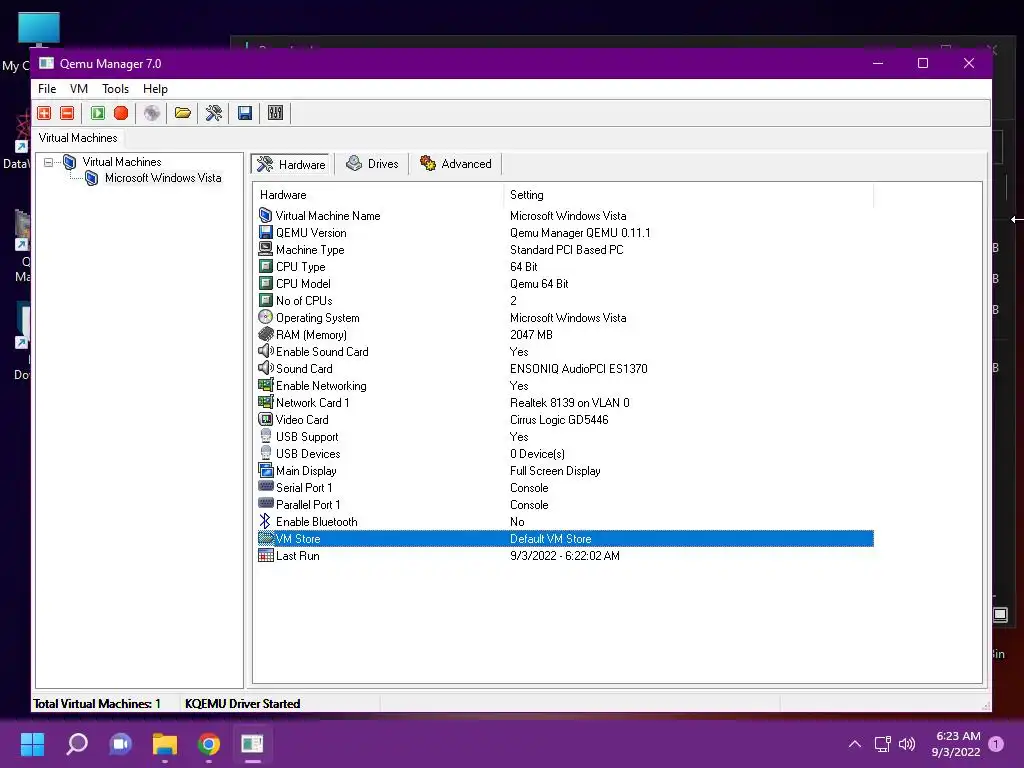Viewport: 1024px width, 768px height.
Task: Open the Help menu
Action: click(155, 89)
